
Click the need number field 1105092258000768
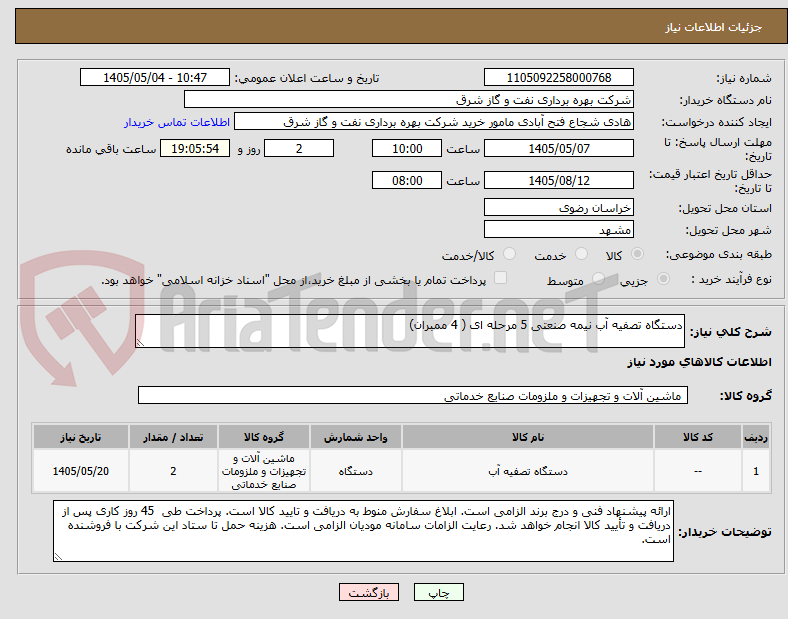pyautogui.click(x=558, y=77)
